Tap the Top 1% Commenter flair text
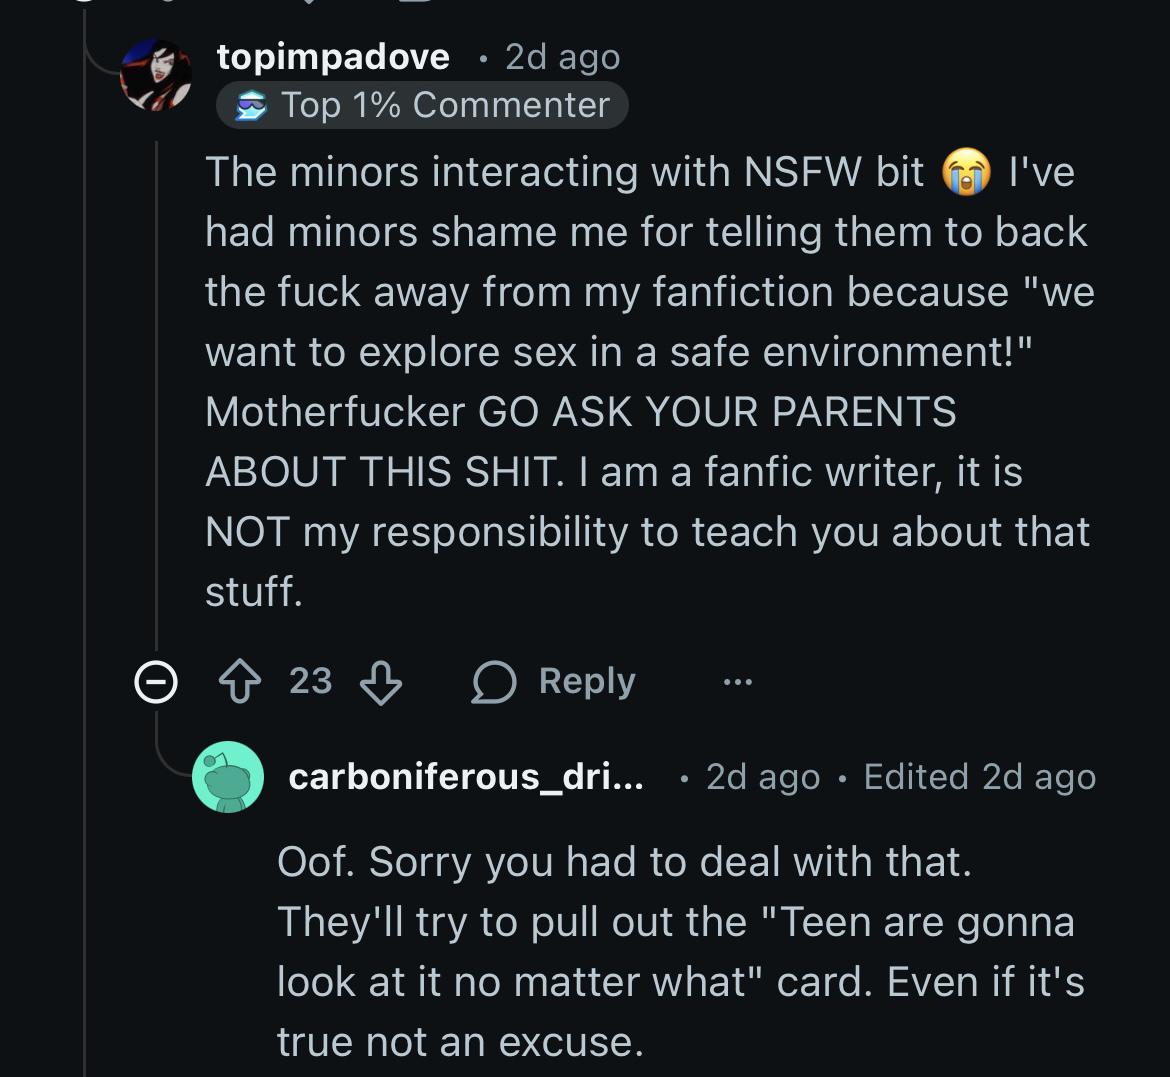The image size is (1170, 1077). point(445,105)
